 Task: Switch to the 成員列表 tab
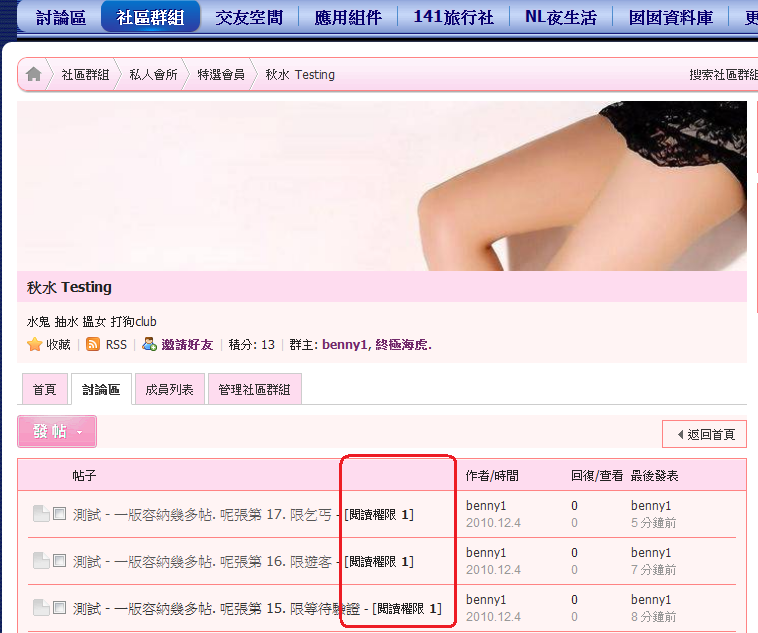point(169,389)
